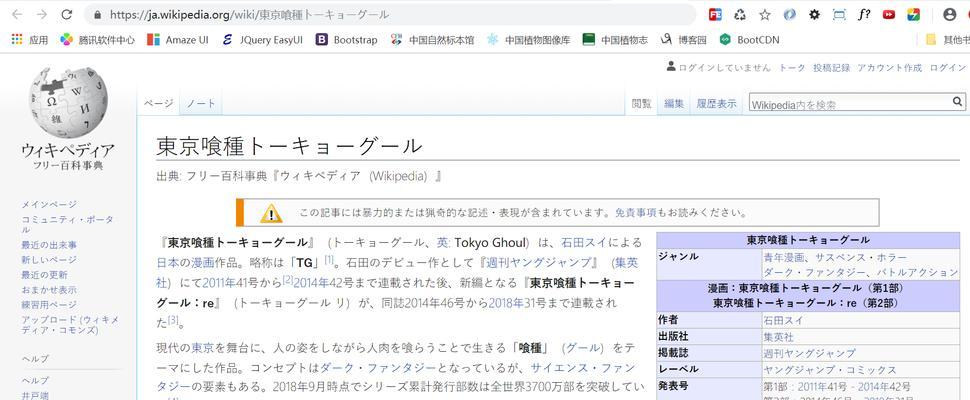Go forward to the next page
970x400 pixels.
(41, 14)
